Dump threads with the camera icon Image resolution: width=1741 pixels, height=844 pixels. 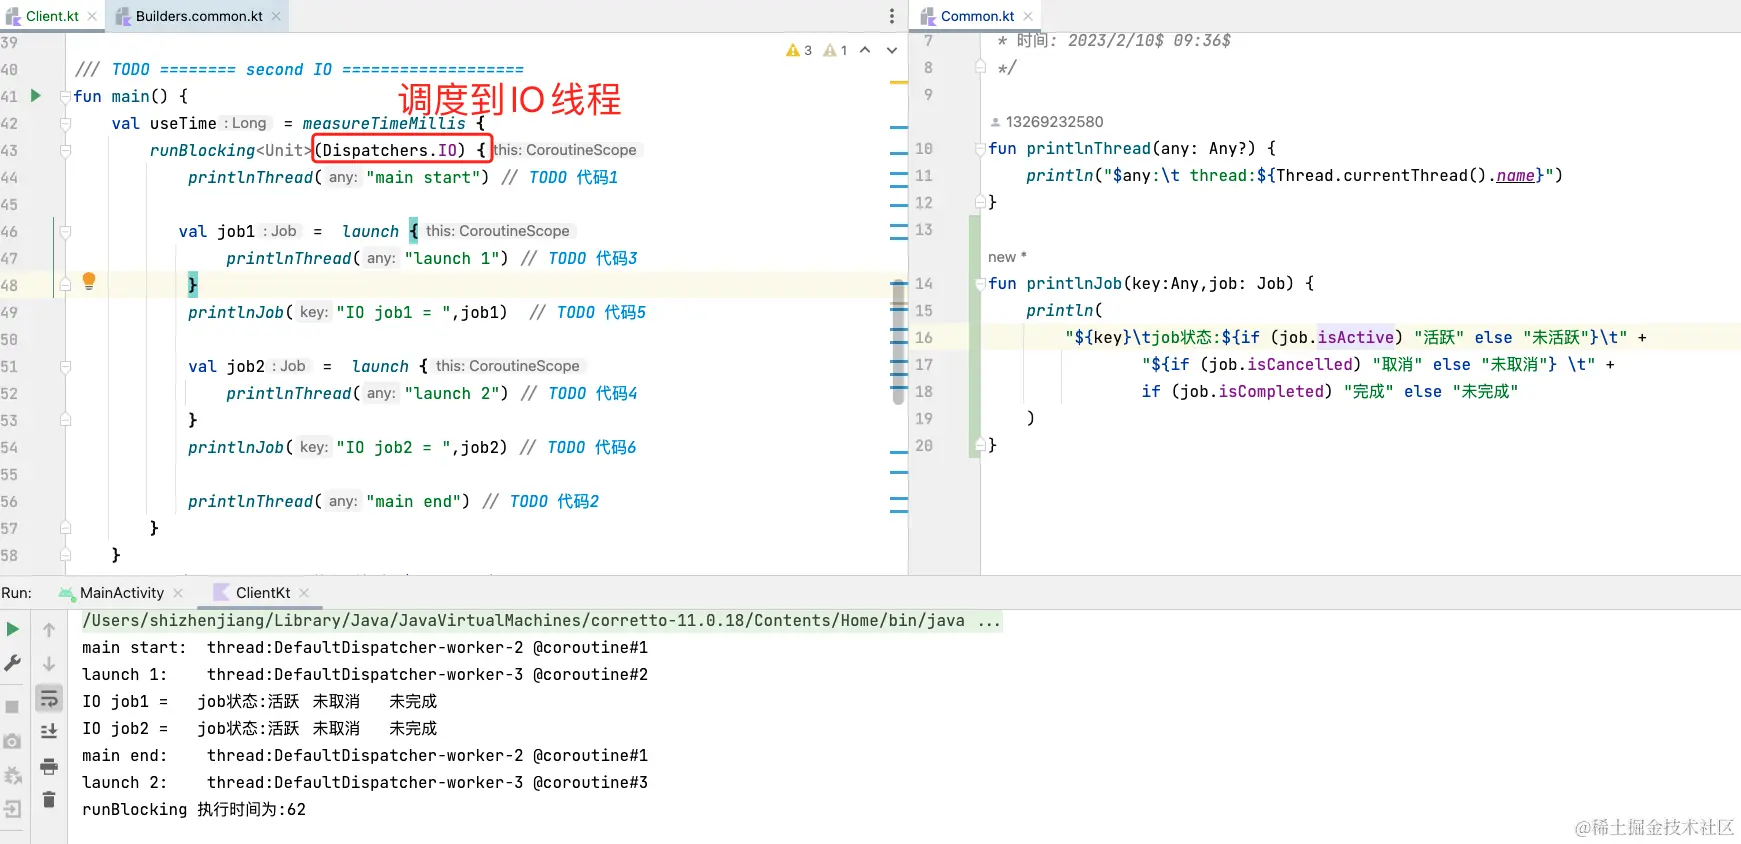point(12,741)
